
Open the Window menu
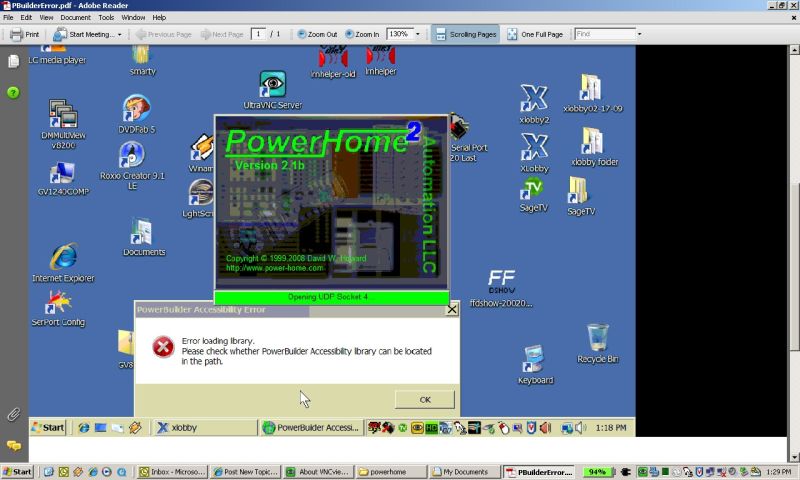(x=133, y=17)
